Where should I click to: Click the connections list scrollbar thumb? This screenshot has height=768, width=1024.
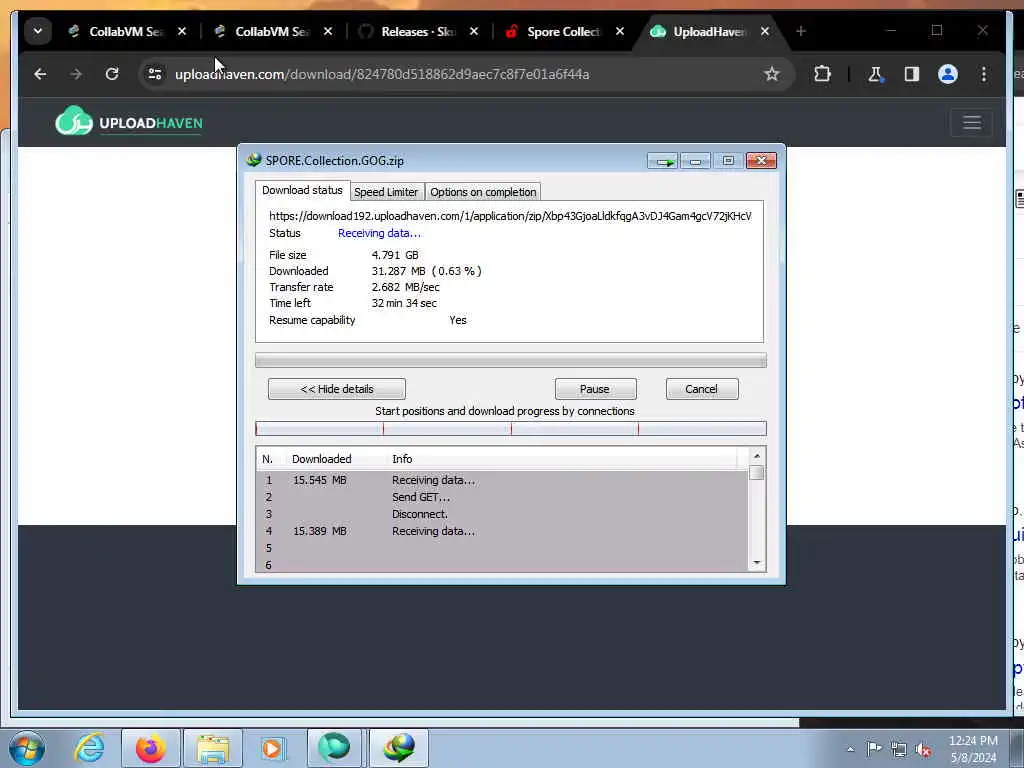tap(757, 473)
